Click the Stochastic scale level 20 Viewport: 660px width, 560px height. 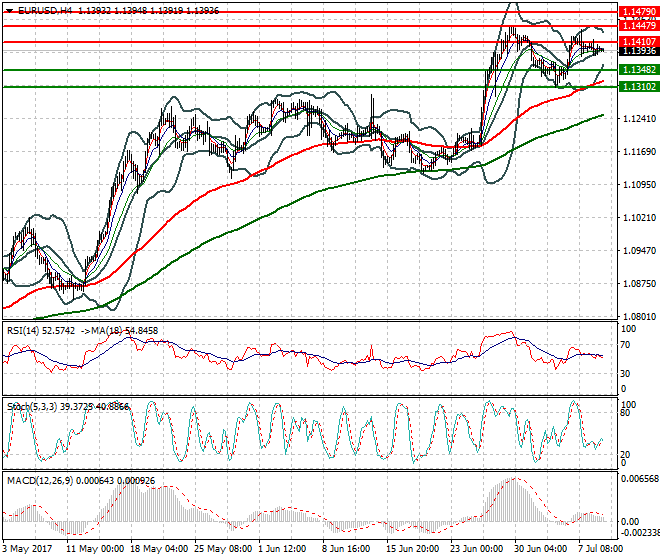[x=625, y=454]
